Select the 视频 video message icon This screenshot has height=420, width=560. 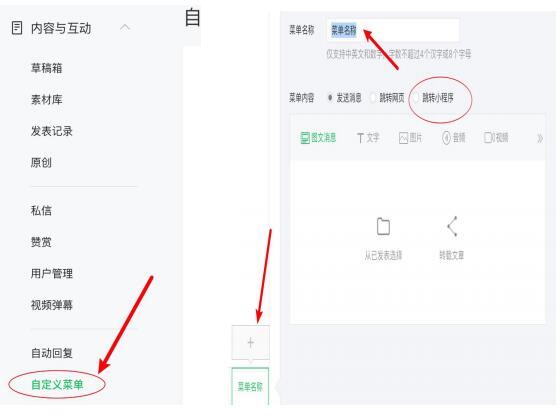(489, 138)
